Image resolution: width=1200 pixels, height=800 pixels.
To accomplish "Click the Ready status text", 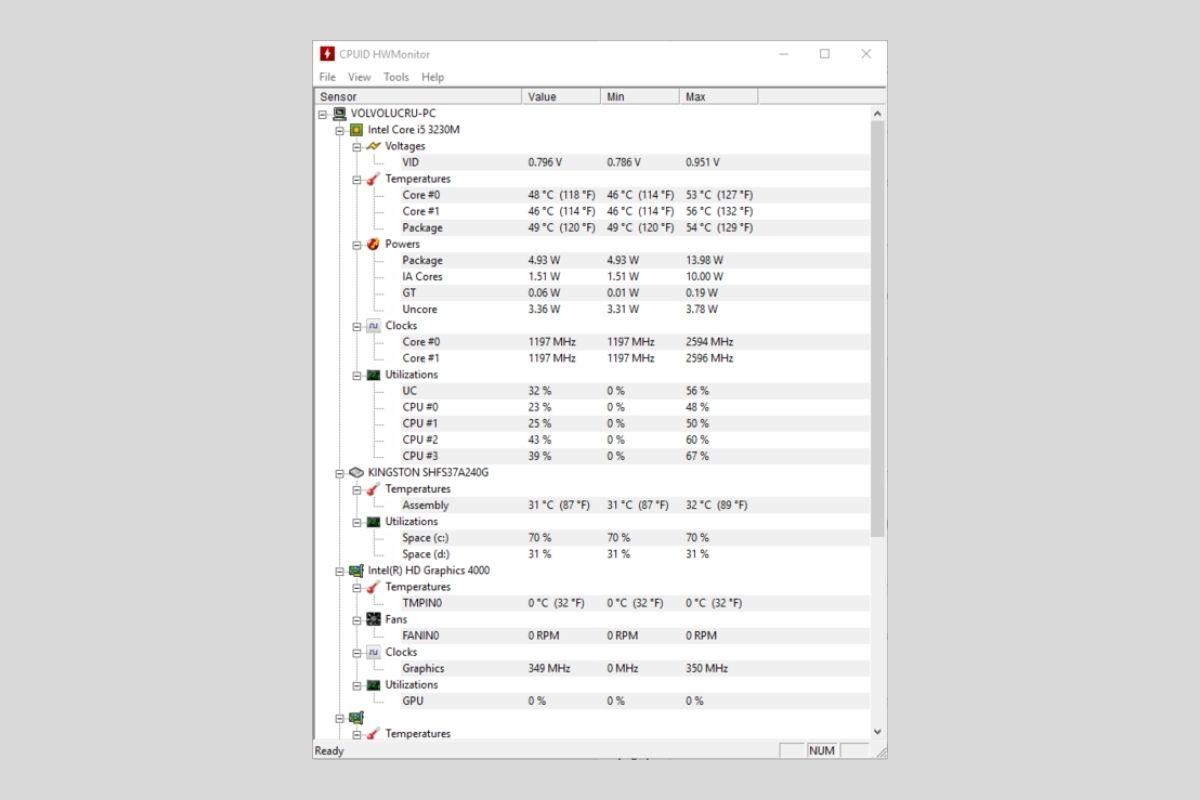I will coord(329,751).
